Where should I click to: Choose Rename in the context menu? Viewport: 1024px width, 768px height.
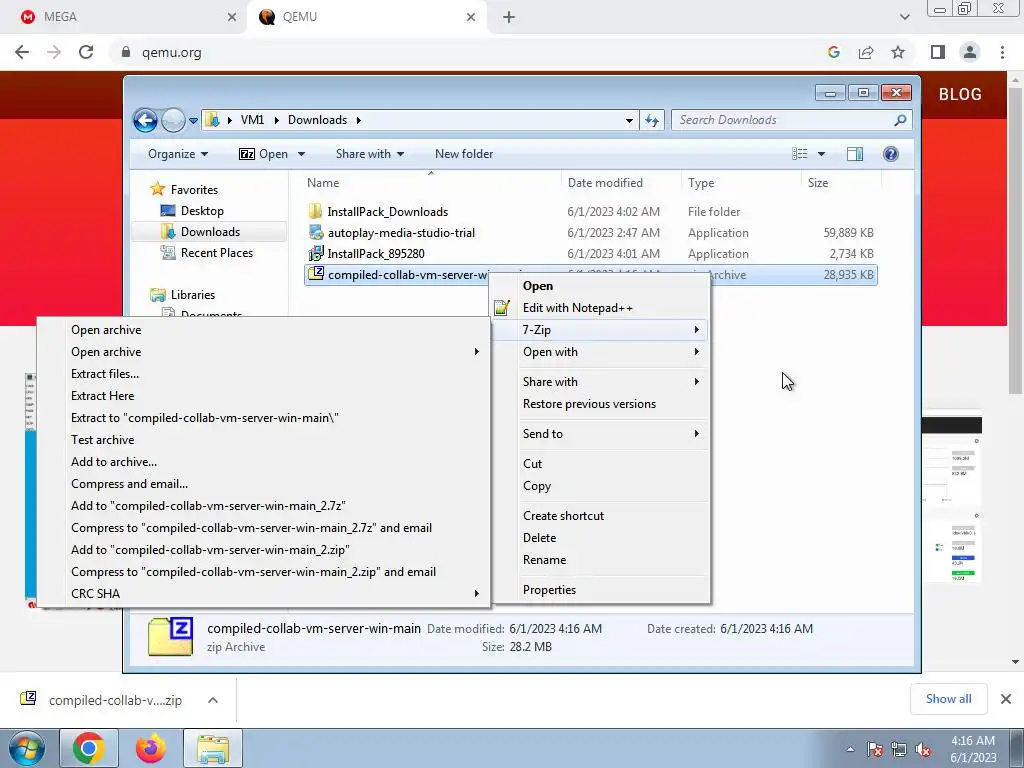tap(544, 560)
